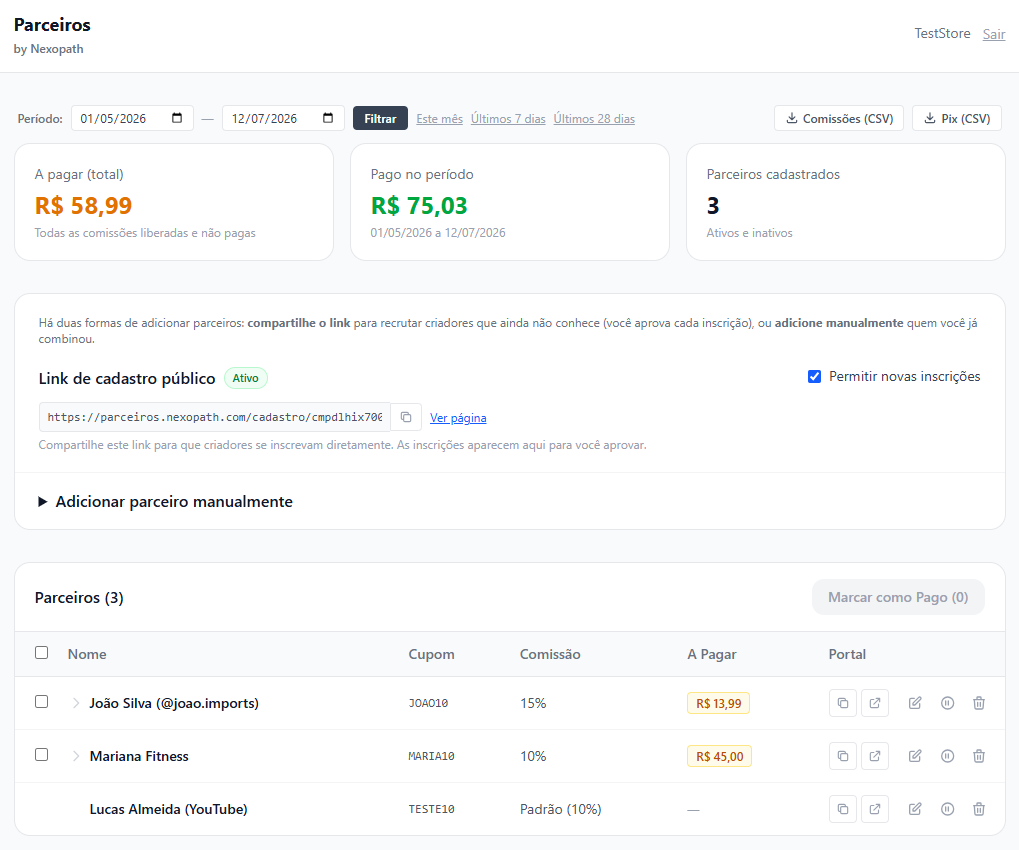Delete partner Mariana Fitness
1019x850 pixels.
[x=979, y=756]
